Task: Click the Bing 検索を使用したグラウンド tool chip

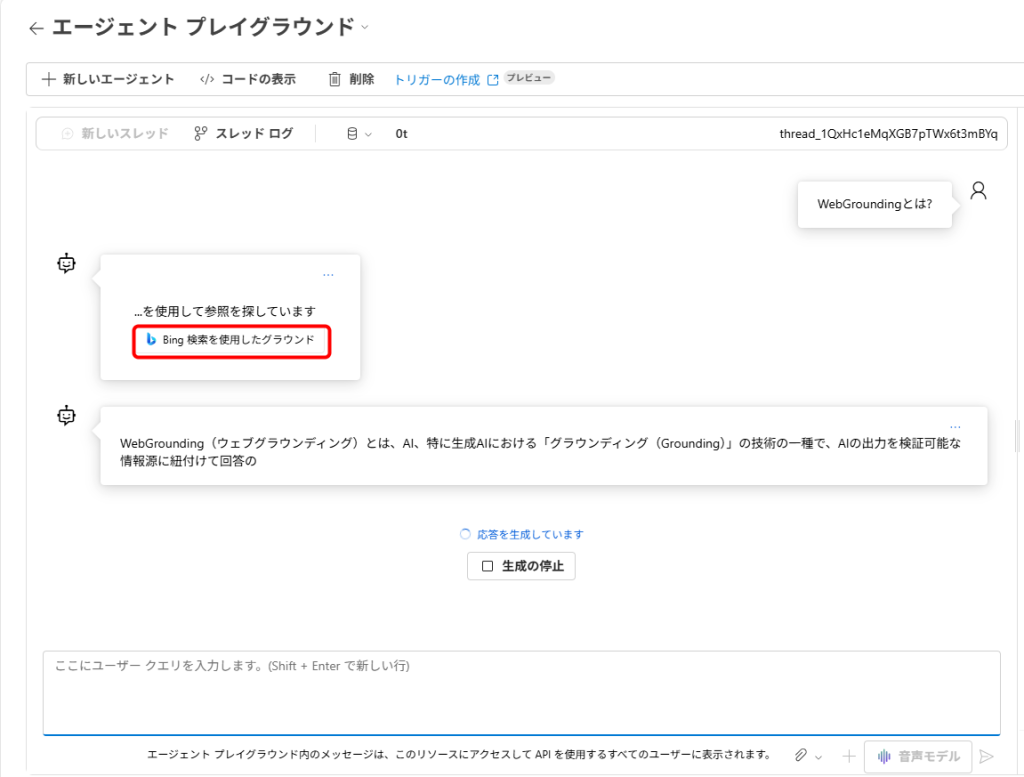Action: [231, 340]
